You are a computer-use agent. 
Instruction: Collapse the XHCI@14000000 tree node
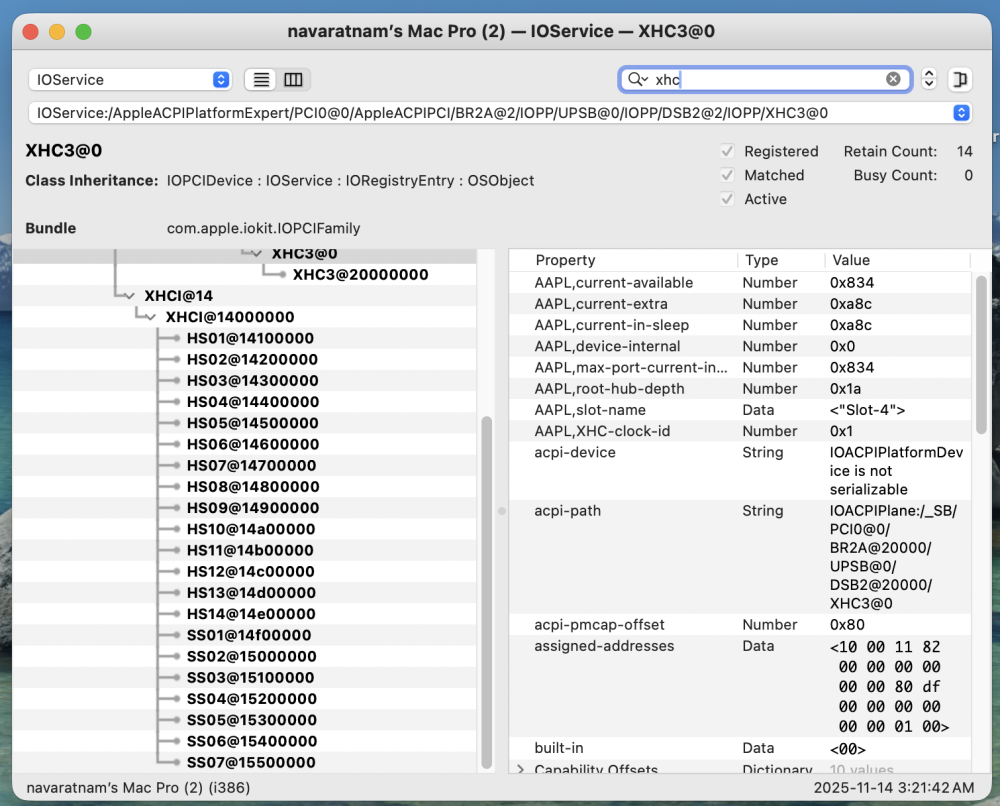[151, 317]
